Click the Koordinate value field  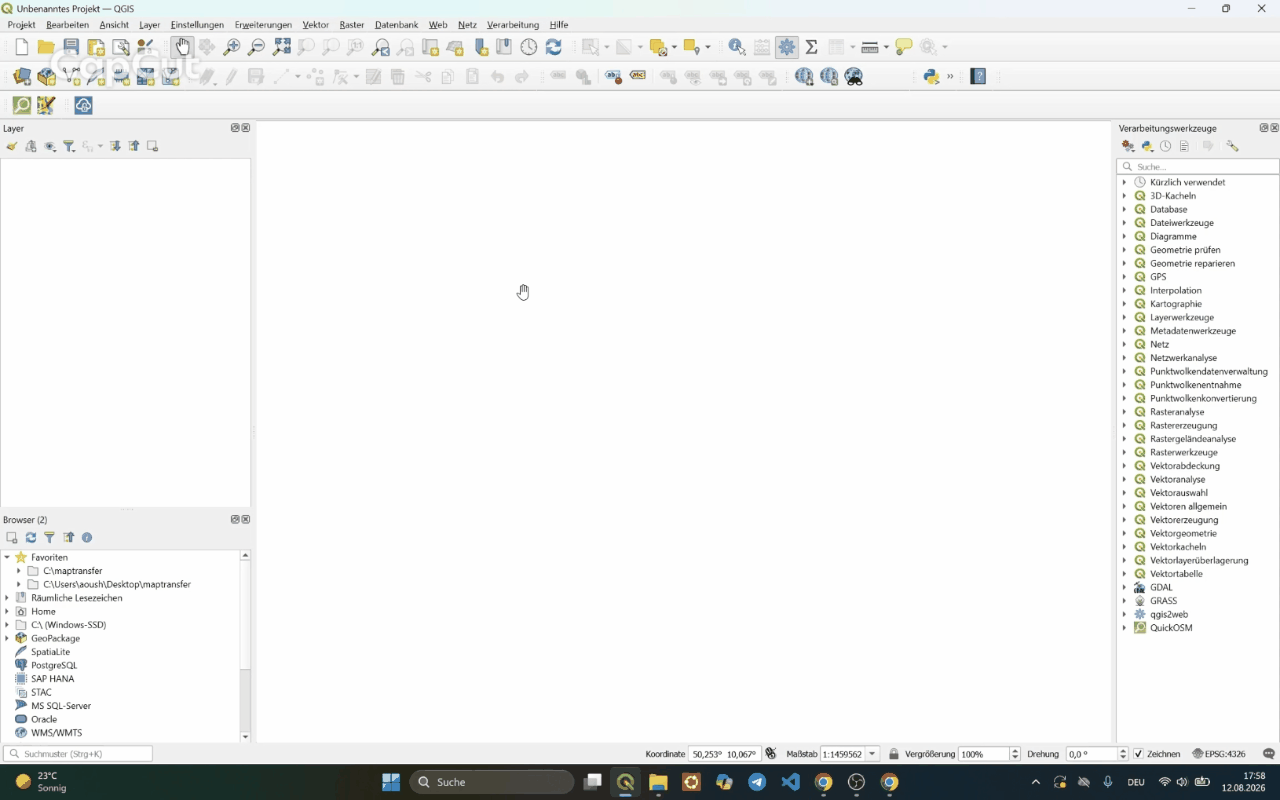pyautogui.click(x=724, y=754)
